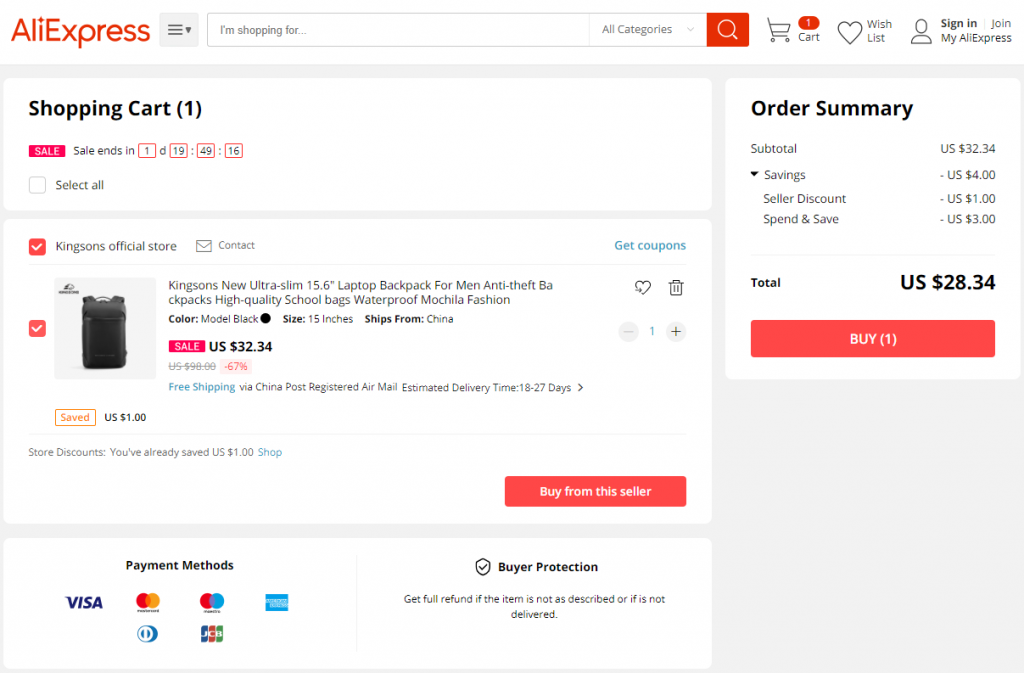Click the magnifier search button
Image resolution: width=1024 pixels, height=673 pixels.
728,30
